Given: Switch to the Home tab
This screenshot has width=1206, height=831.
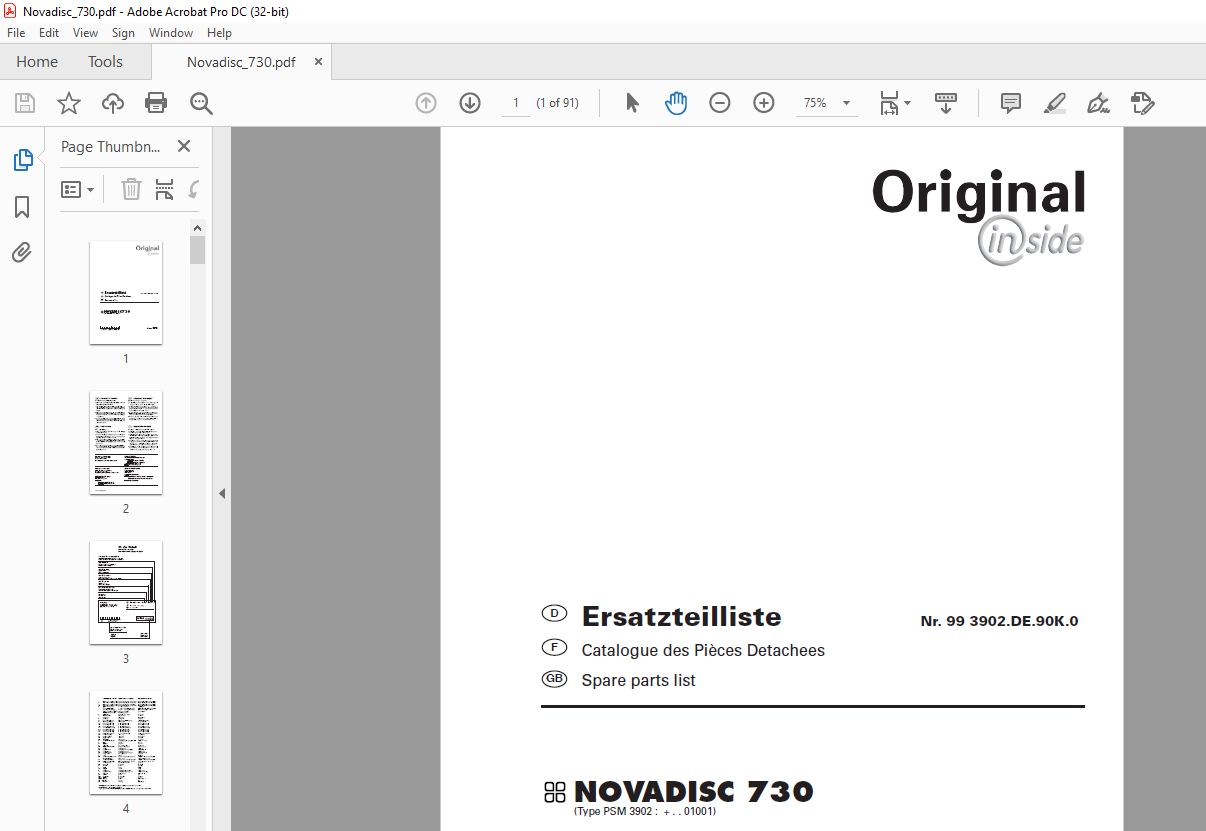Looking at the screenshot, I should coord(37,62).
